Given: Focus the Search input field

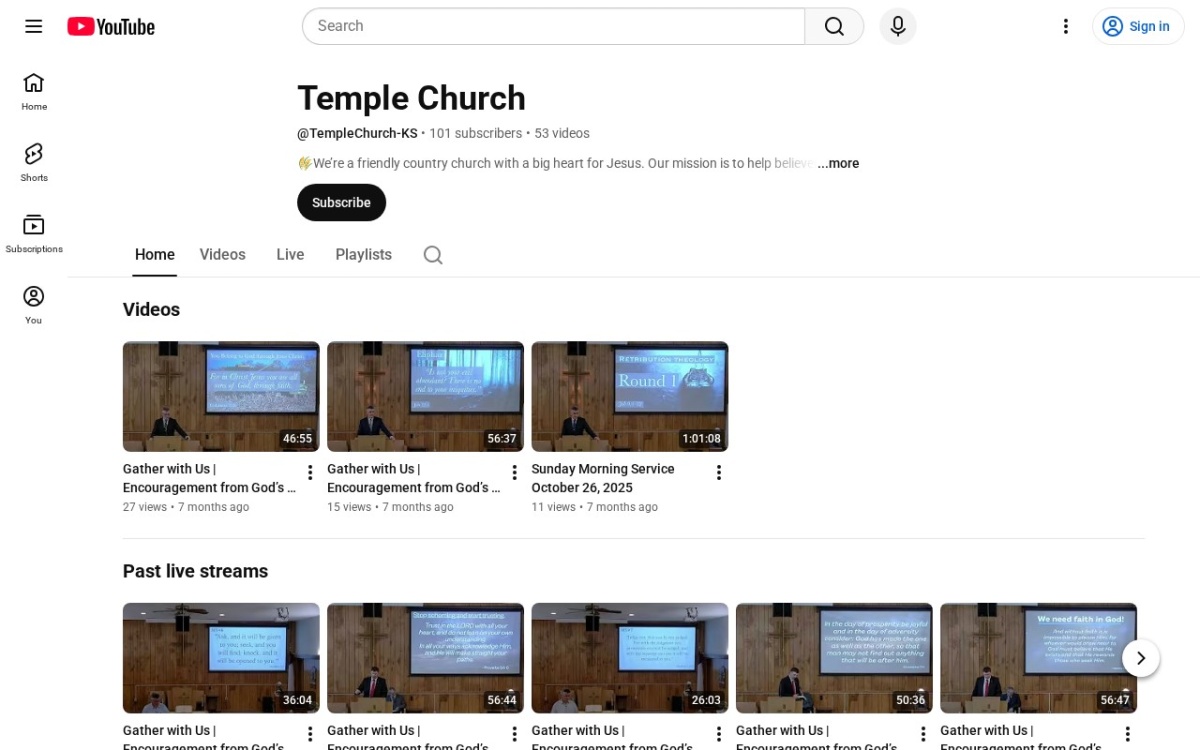Looking at the screenshot, I should coord(553,26).
